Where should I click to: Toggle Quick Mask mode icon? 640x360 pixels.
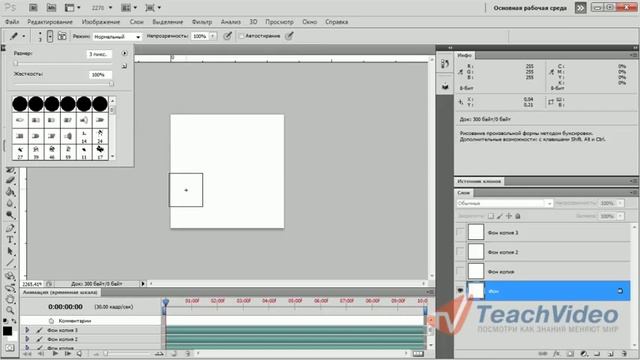10,348
